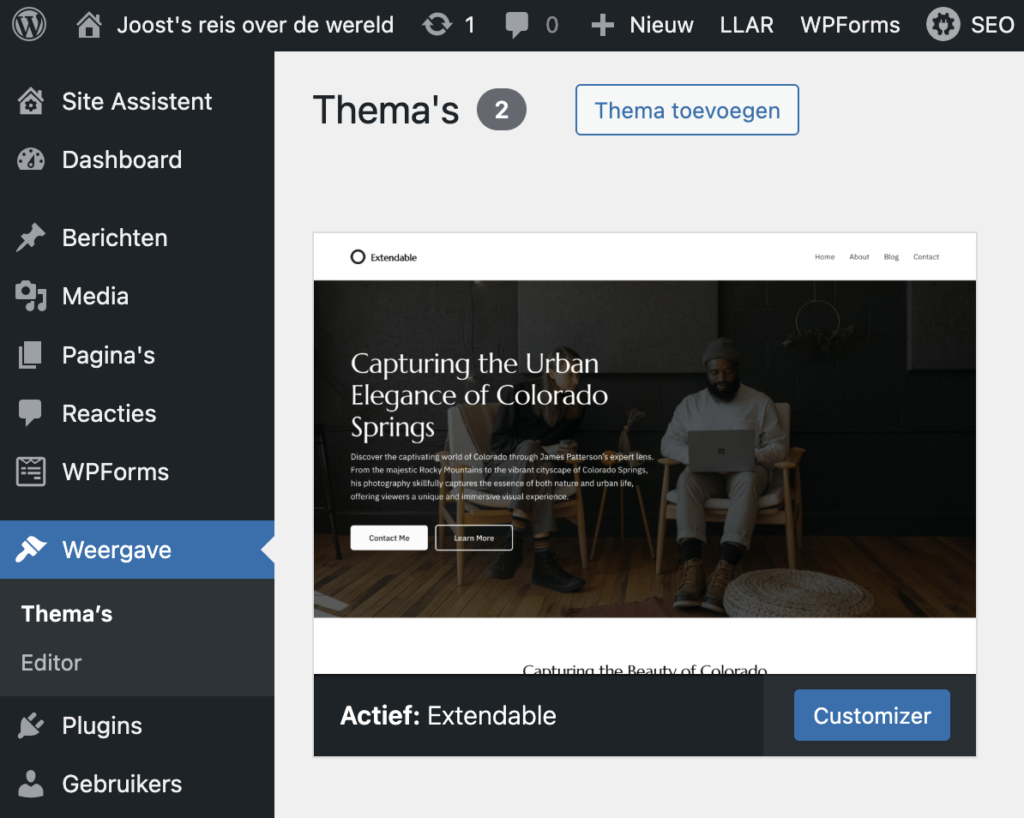The width and height of the screenshot is (1024, 818).
Task: Click the plus icon next to Nieuw
Action: coord(602,25)
